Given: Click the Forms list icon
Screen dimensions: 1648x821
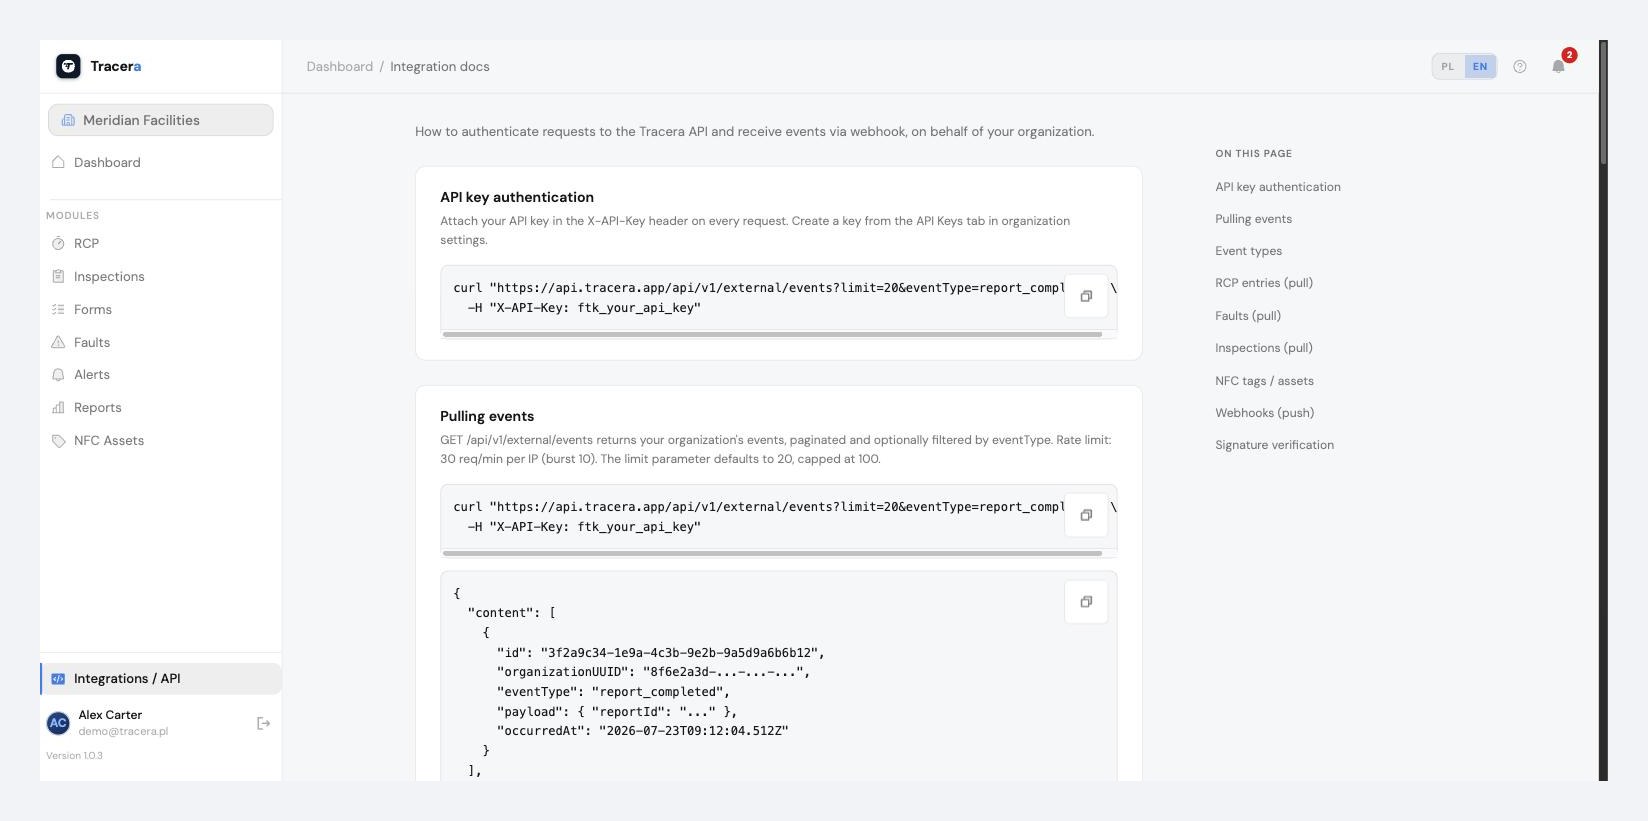Looking at the screenshot, I should point(58,310).
